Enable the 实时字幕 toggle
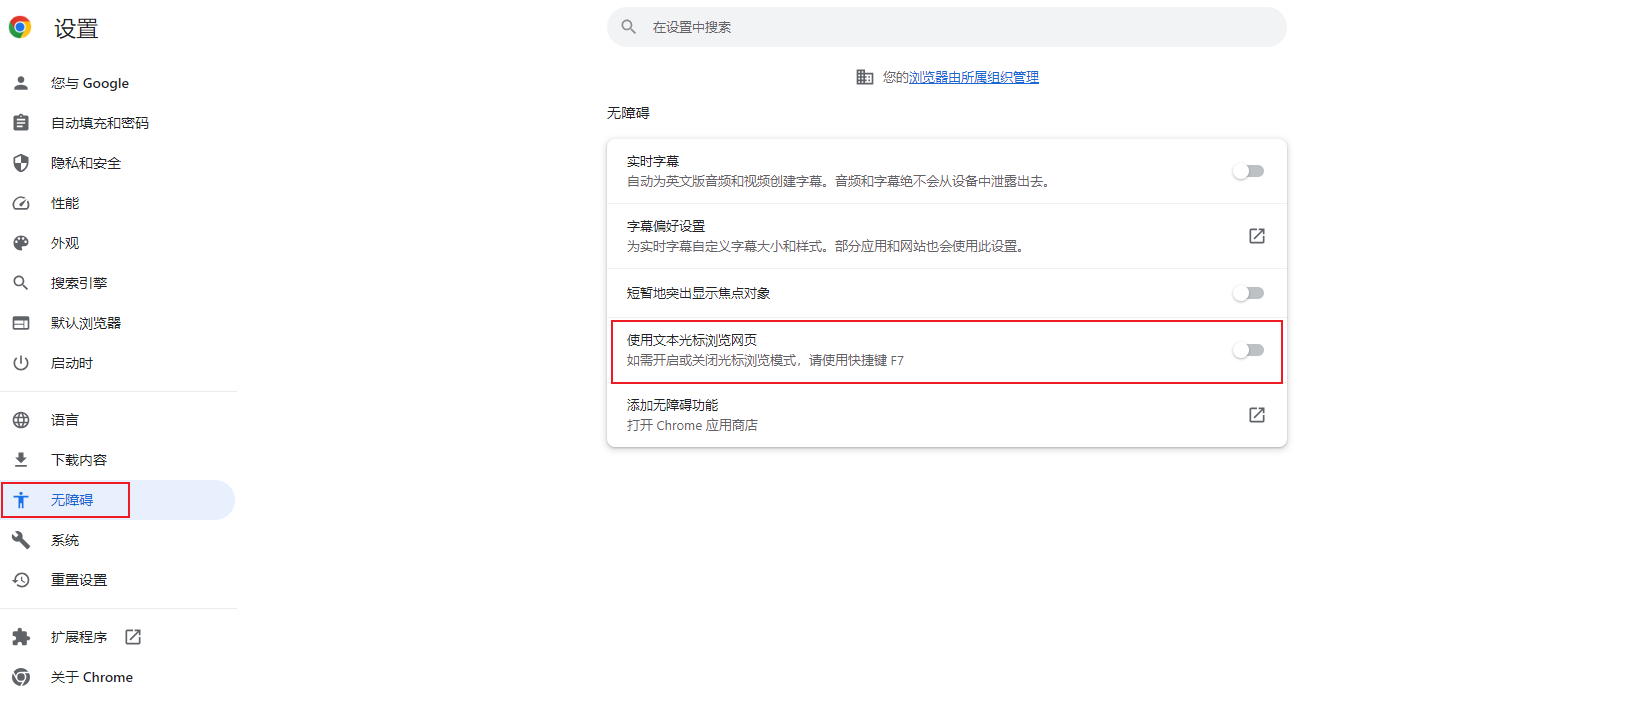Screen dimensions: 1631x707 [1248, 171]
